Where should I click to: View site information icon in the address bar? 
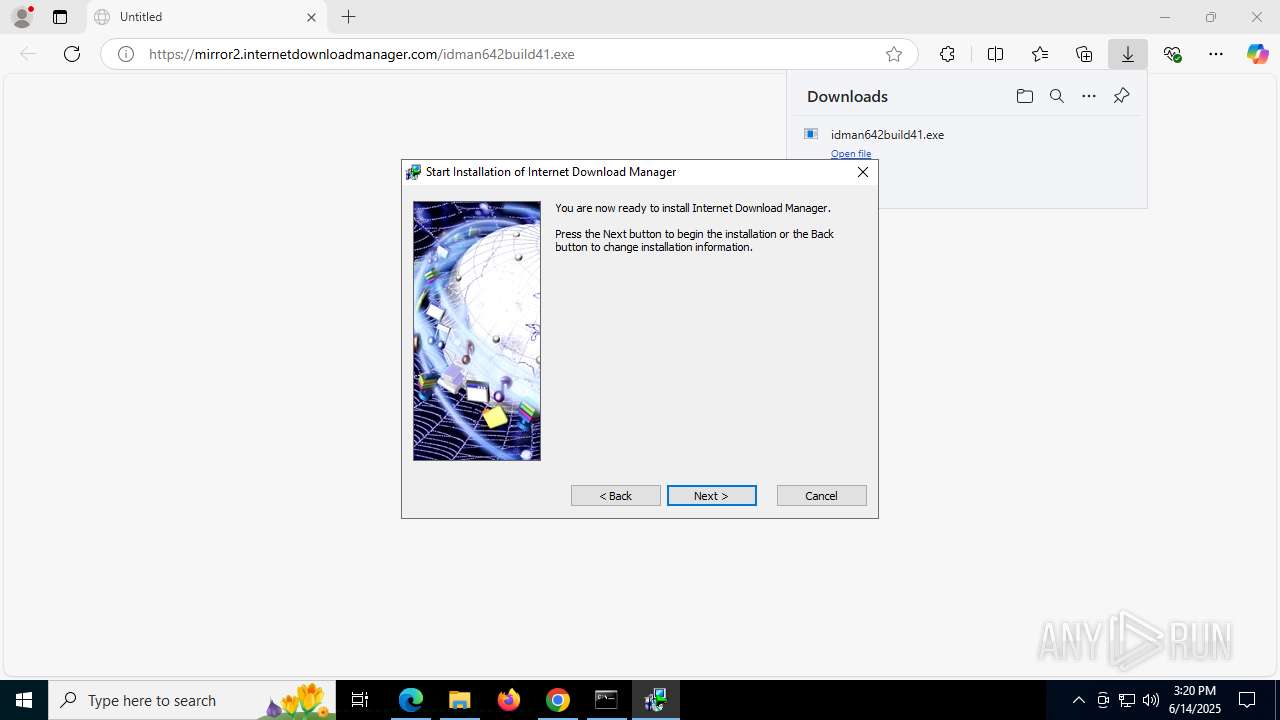coord(126,54)
